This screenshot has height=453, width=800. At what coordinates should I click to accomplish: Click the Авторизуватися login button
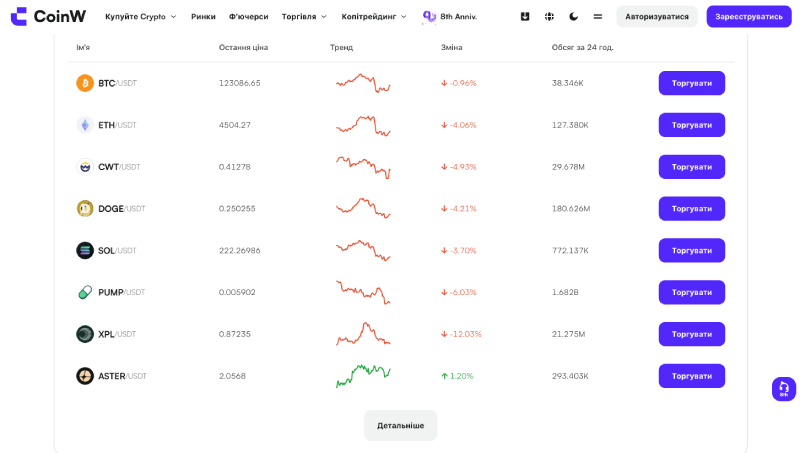click(657, 17)
